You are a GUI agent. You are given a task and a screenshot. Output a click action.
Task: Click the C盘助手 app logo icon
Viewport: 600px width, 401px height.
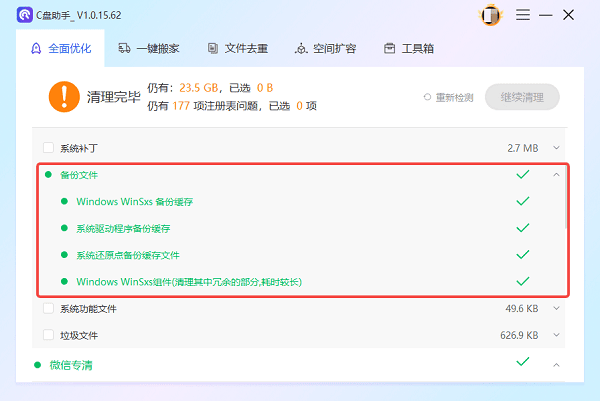(x=24, y=15)
